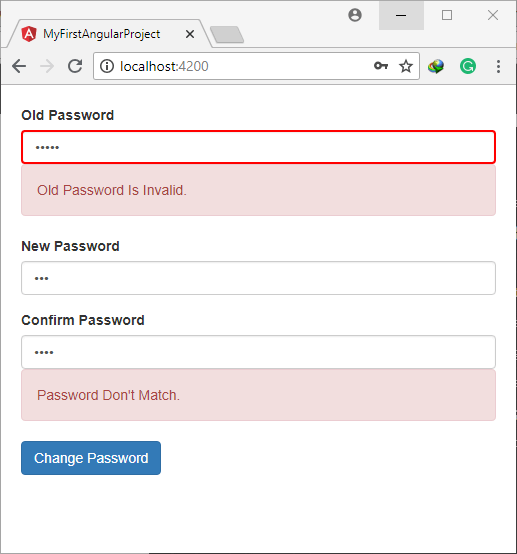Screen dimensions: 517x554
Task: Bookmark this page with the star
Action: (x=406, y=66)
